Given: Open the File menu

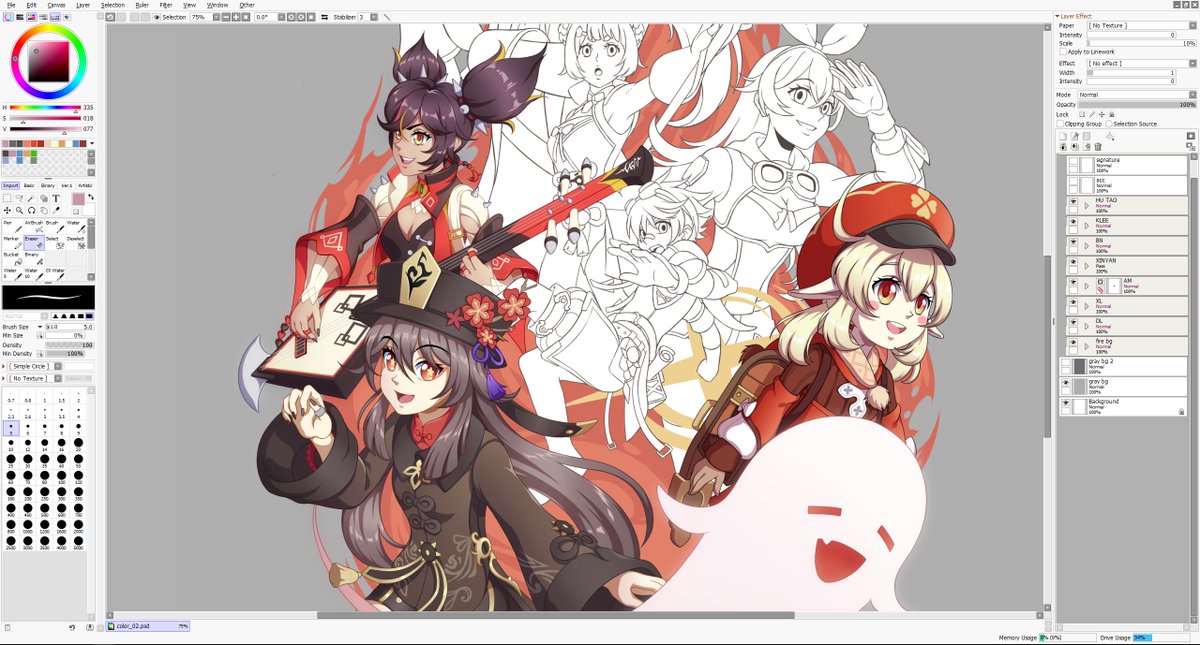Looking at the screenshot, I should 11,5.
